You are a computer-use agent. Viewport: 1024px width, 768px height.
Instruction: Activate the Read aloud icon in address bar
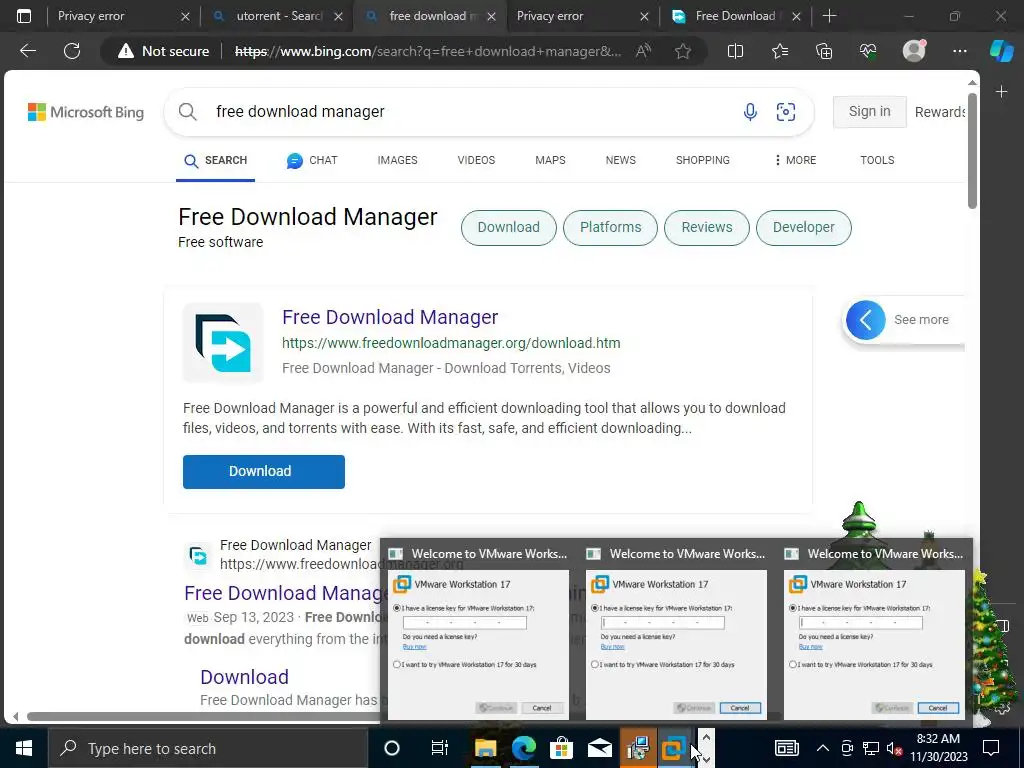(643, 51)
